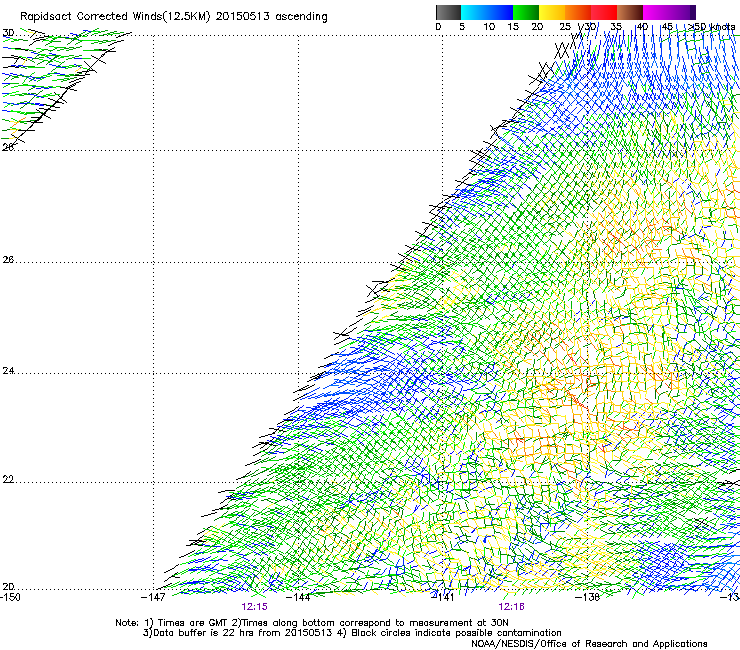This screenshot has height=650, width=740.
Task: Click the cyan-blue 5-15 knots color swatch
Action: [487, 12]
